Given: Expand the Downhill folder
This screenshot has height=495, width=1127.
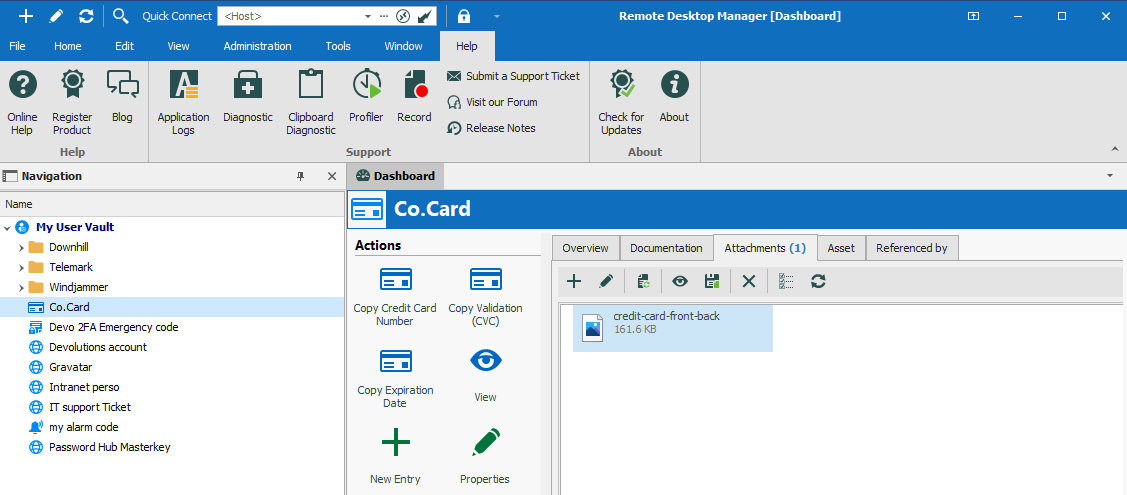Looking at the screenshot, I should point(22,247).
